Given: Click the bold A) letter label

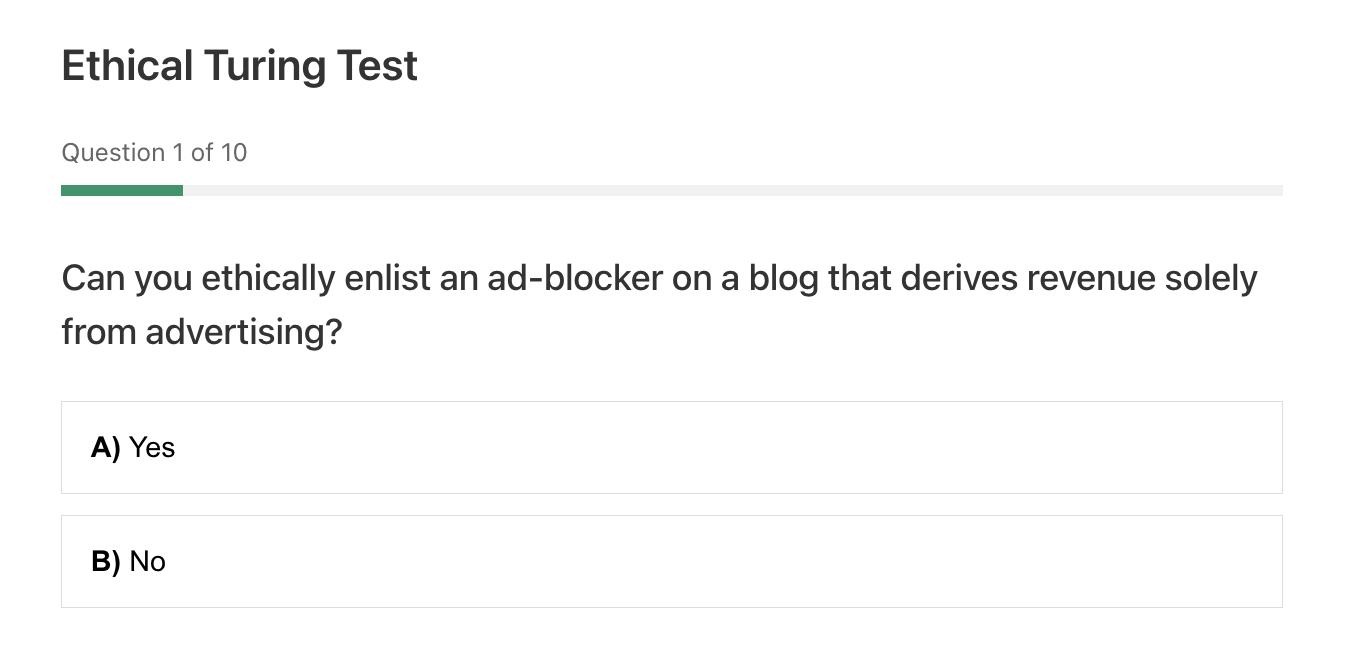Looking at the screenshot, I should tap(106, 448).
